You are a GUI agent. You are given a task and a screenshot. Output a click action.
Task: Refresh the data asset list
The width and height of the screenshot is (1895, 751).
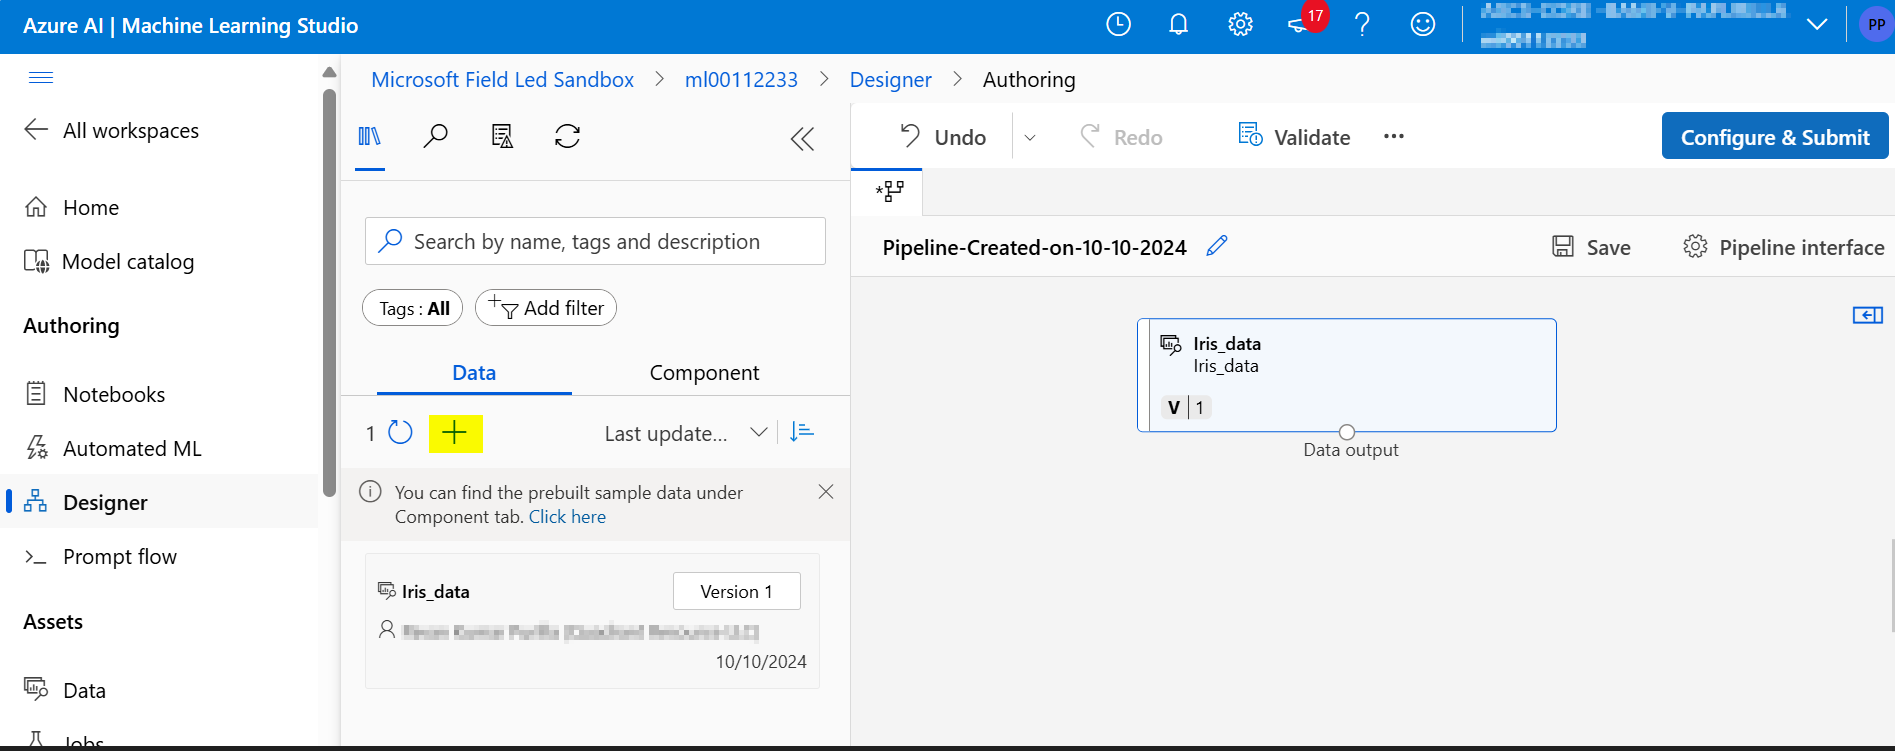pos(400,432)
